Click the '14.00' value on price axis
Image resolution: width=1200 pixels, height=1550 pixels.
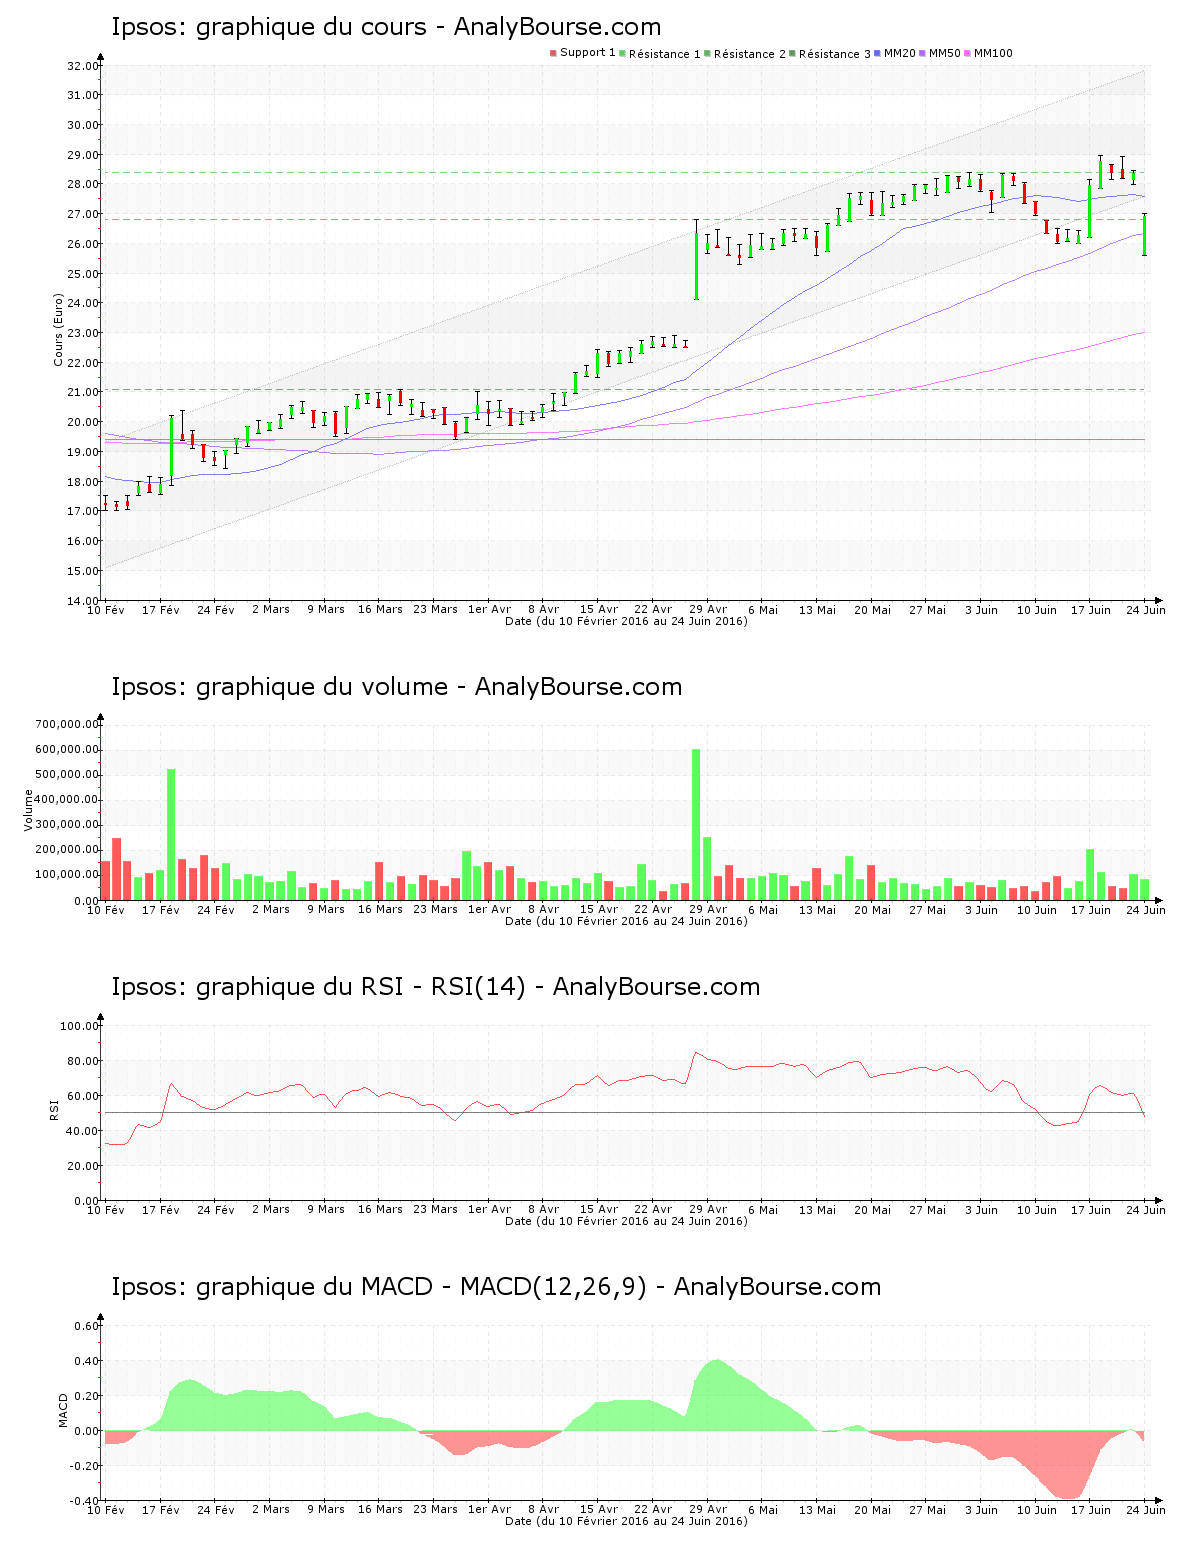[83, 601]
